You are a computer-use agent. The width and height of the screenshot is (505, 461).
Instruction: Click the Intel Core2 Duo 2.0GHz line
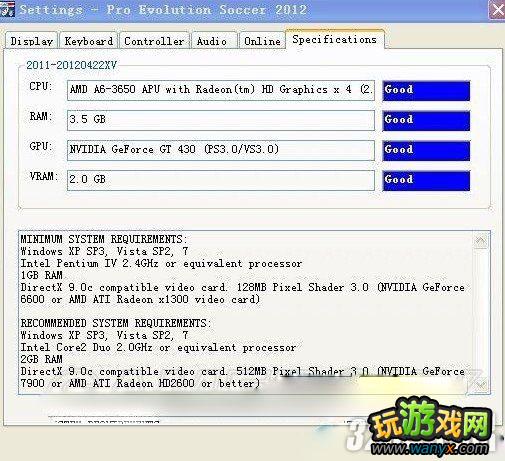pyautogui.click(x=158, y=347)
